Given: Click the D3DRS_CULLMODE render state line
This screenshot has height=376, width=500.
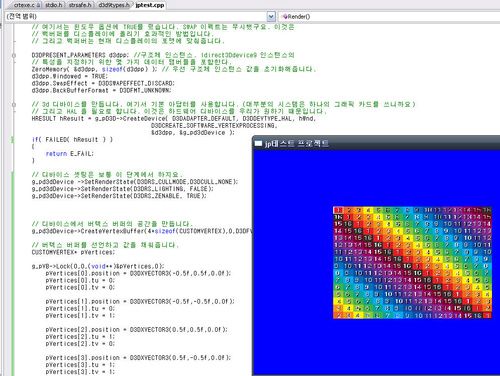Looking at the screenshot, I should click(x=135, y=182).
